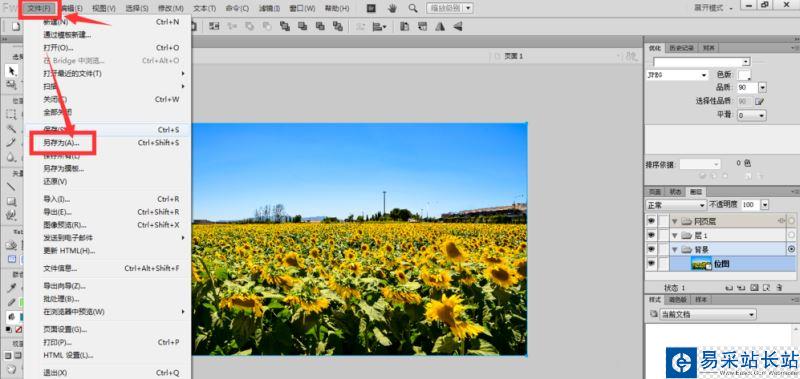Open the Align options toolbar button
Image resolution: width=800 pixels, height=379 pixels.
tap(379, 27)
